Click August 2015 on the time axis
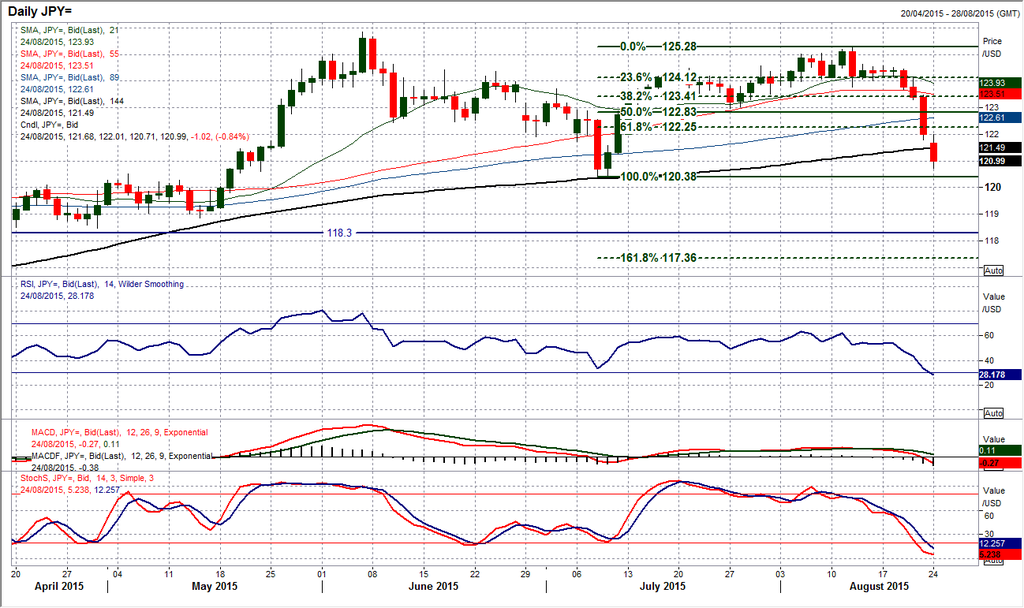The height and width of the screenshot is (608, 1024). click(878, 586)
